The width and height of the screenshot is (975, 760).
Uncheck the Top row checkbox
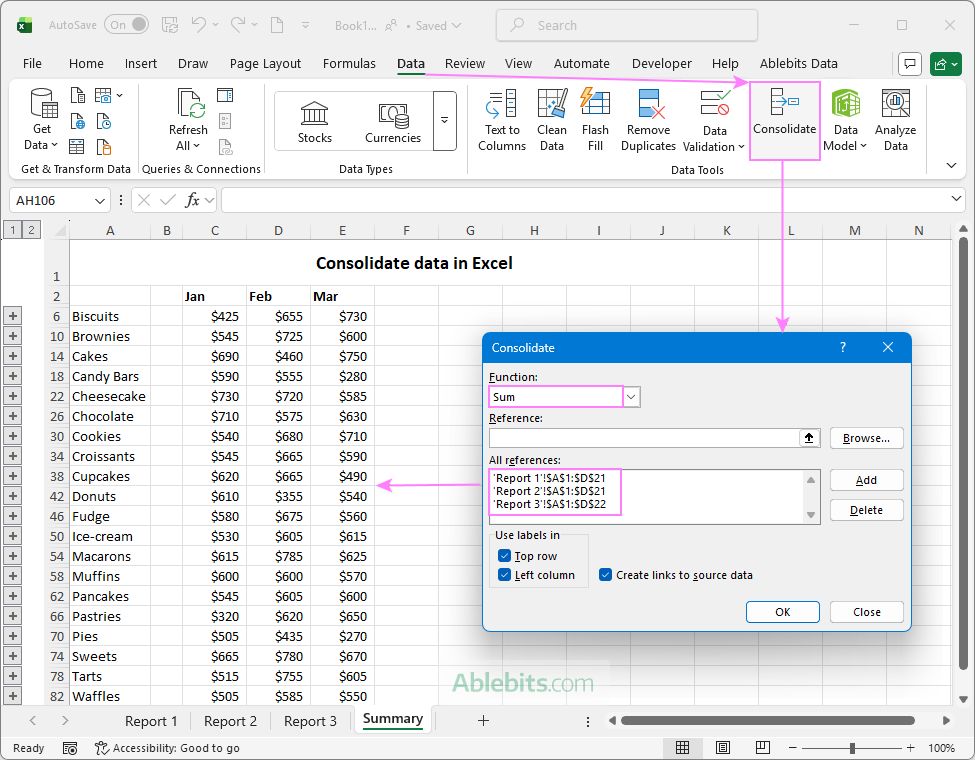click(x=504, y=556)
